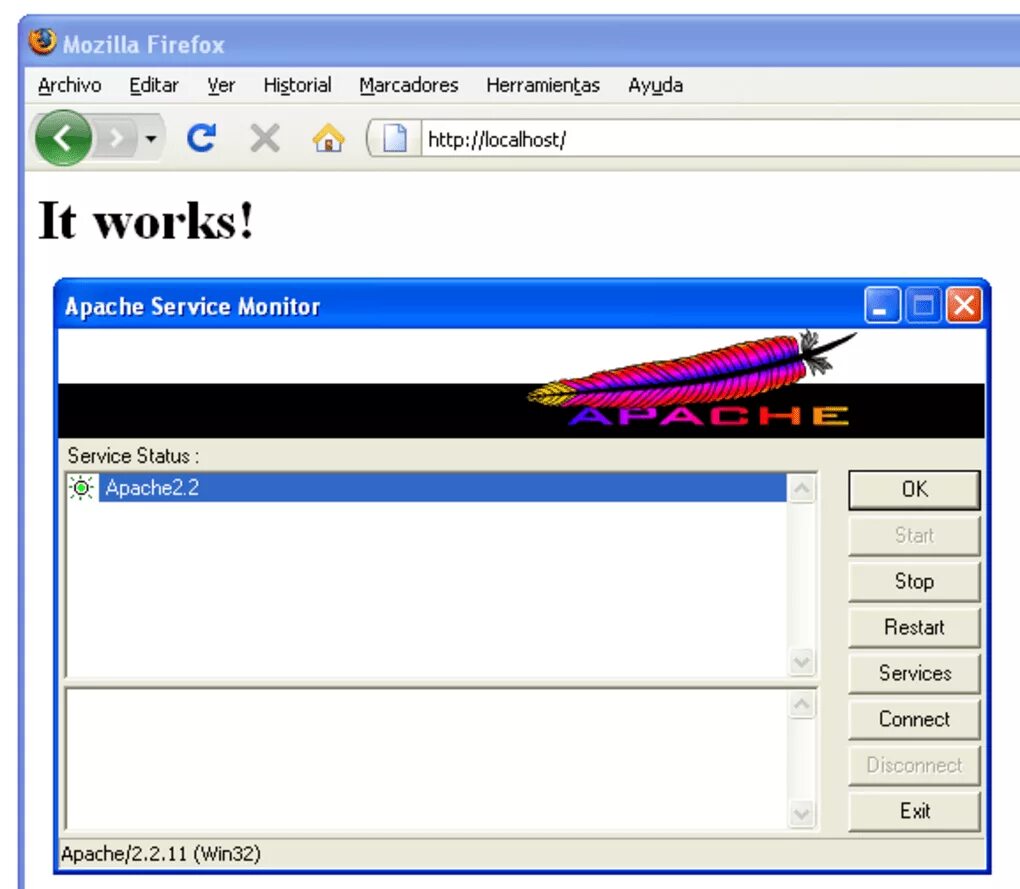Open the Herramientas menu
This screenshot has width=1020, height=889.
click(543, 85)
